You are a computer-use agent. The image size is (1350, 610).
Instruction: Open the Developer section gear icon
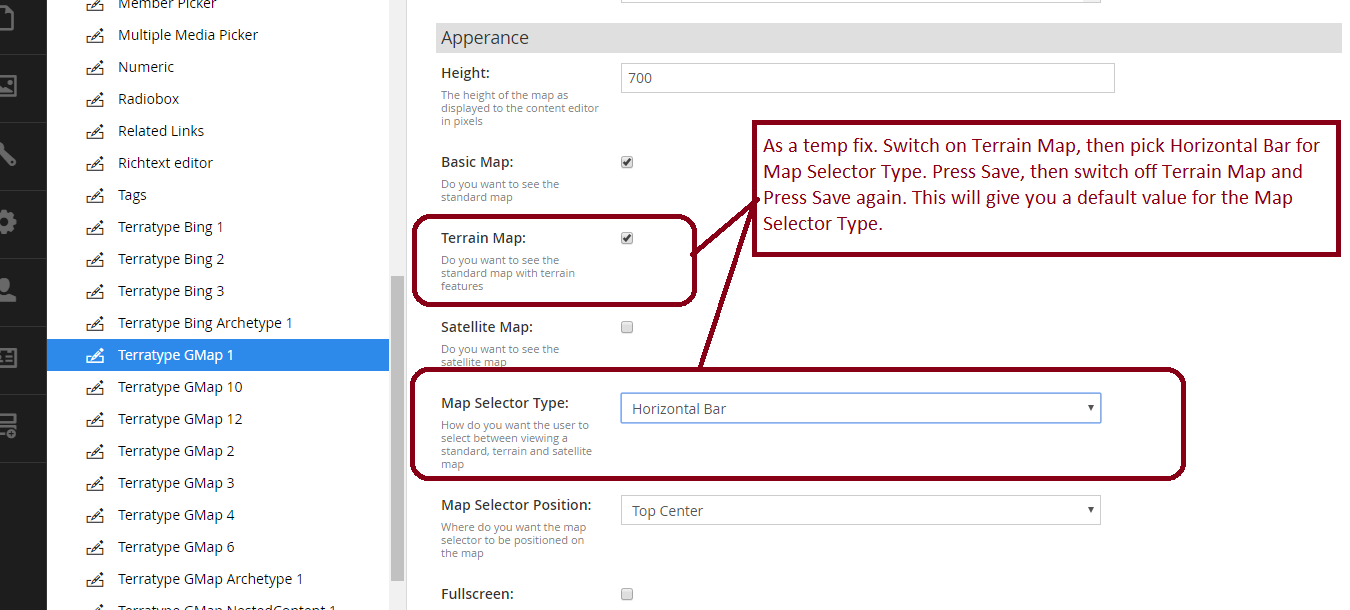tap(6, 222)
